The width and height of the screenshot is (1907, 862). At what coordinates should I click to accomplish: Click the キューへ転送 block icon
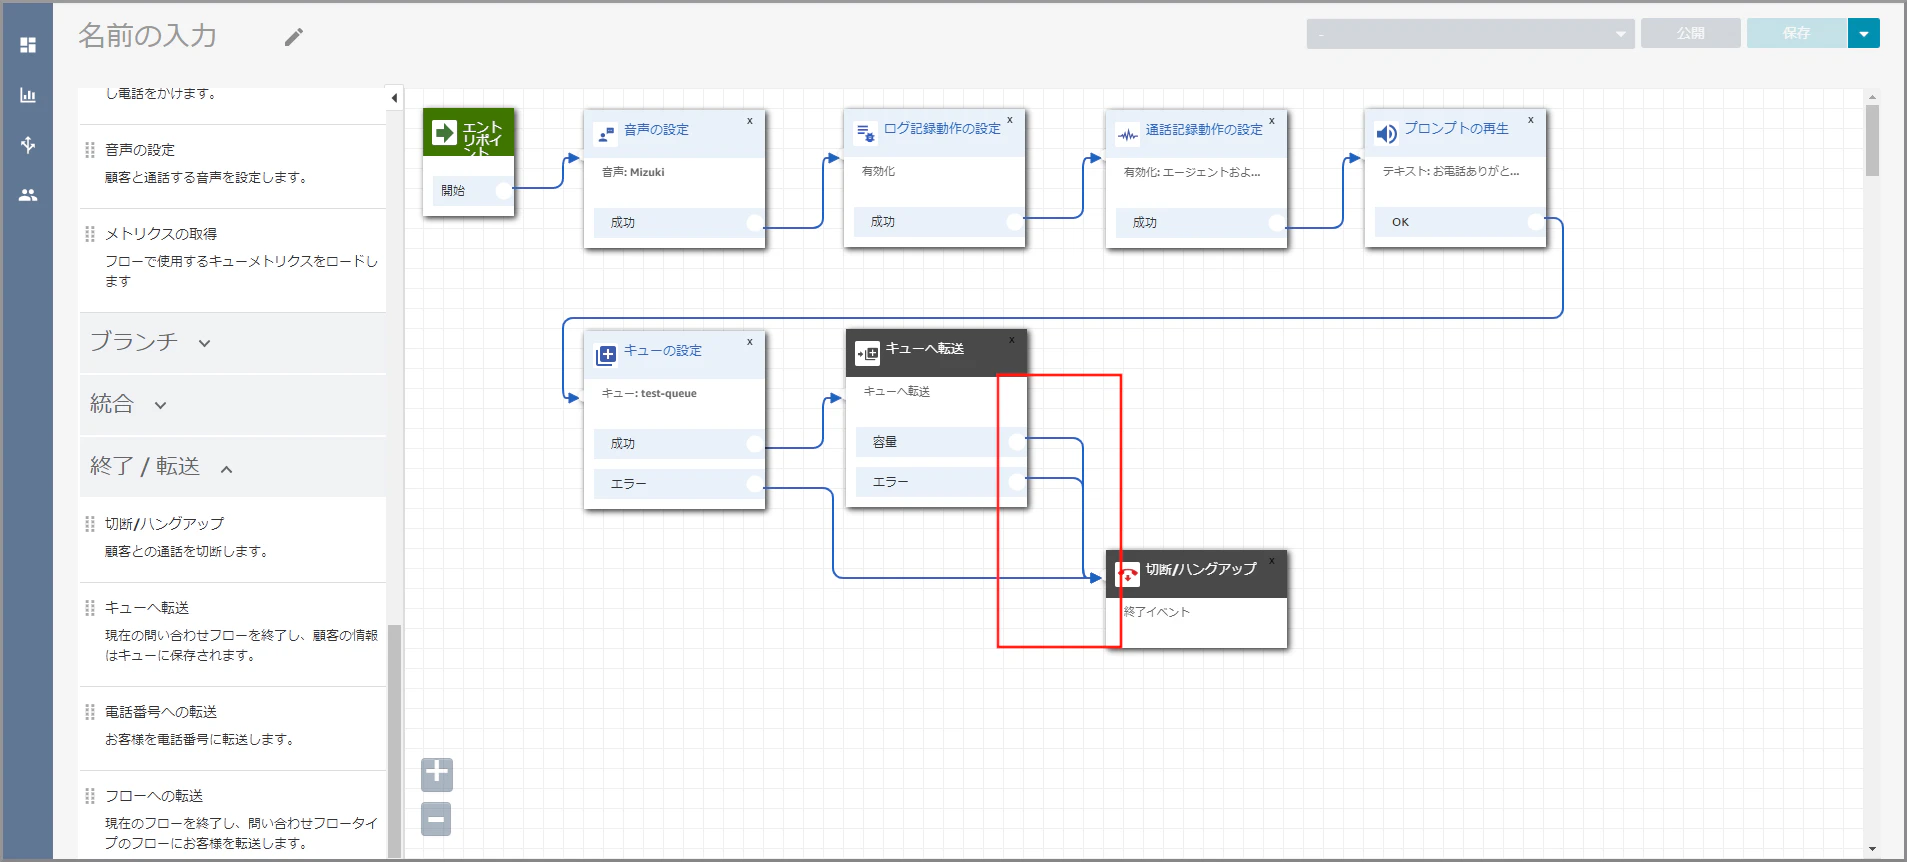point(867,353)
